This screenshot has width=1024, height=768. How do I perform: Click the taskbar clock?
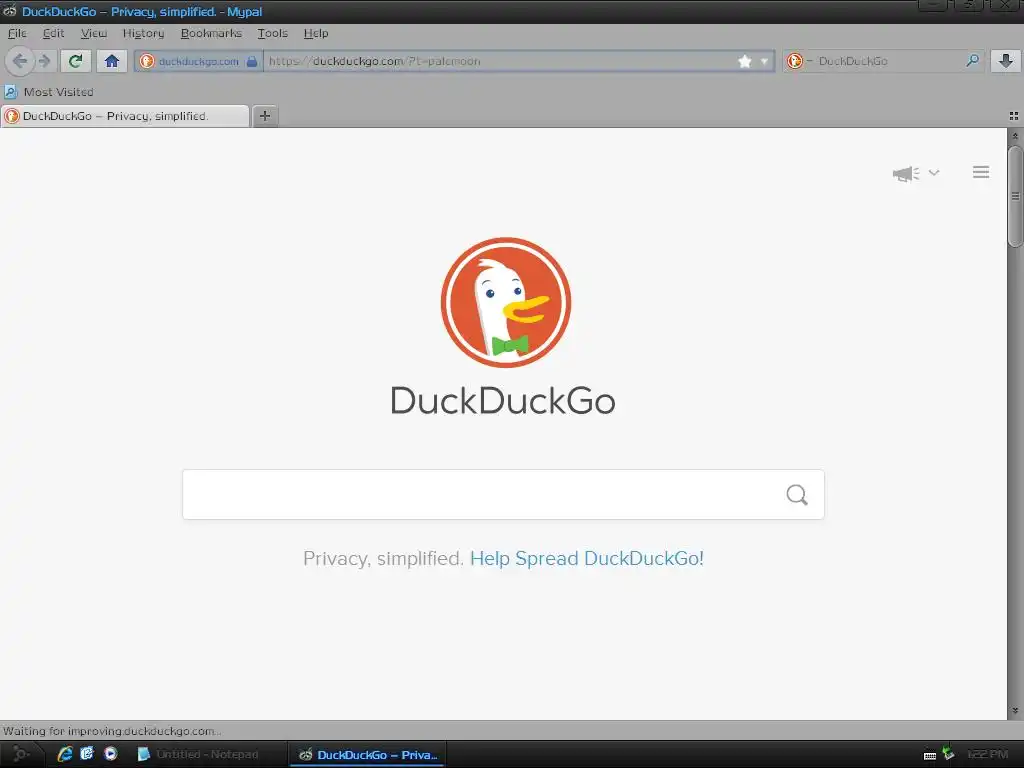987,754
